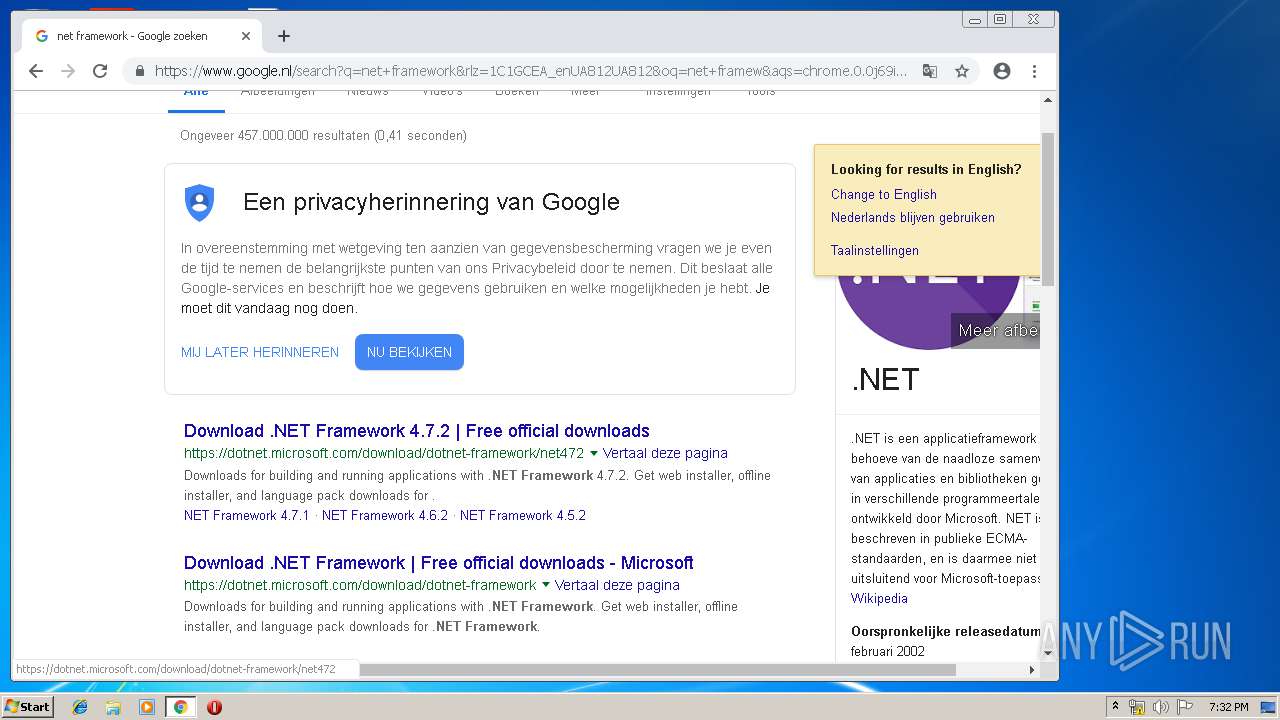Click the volume speaker tray icon

(1161, 707)
